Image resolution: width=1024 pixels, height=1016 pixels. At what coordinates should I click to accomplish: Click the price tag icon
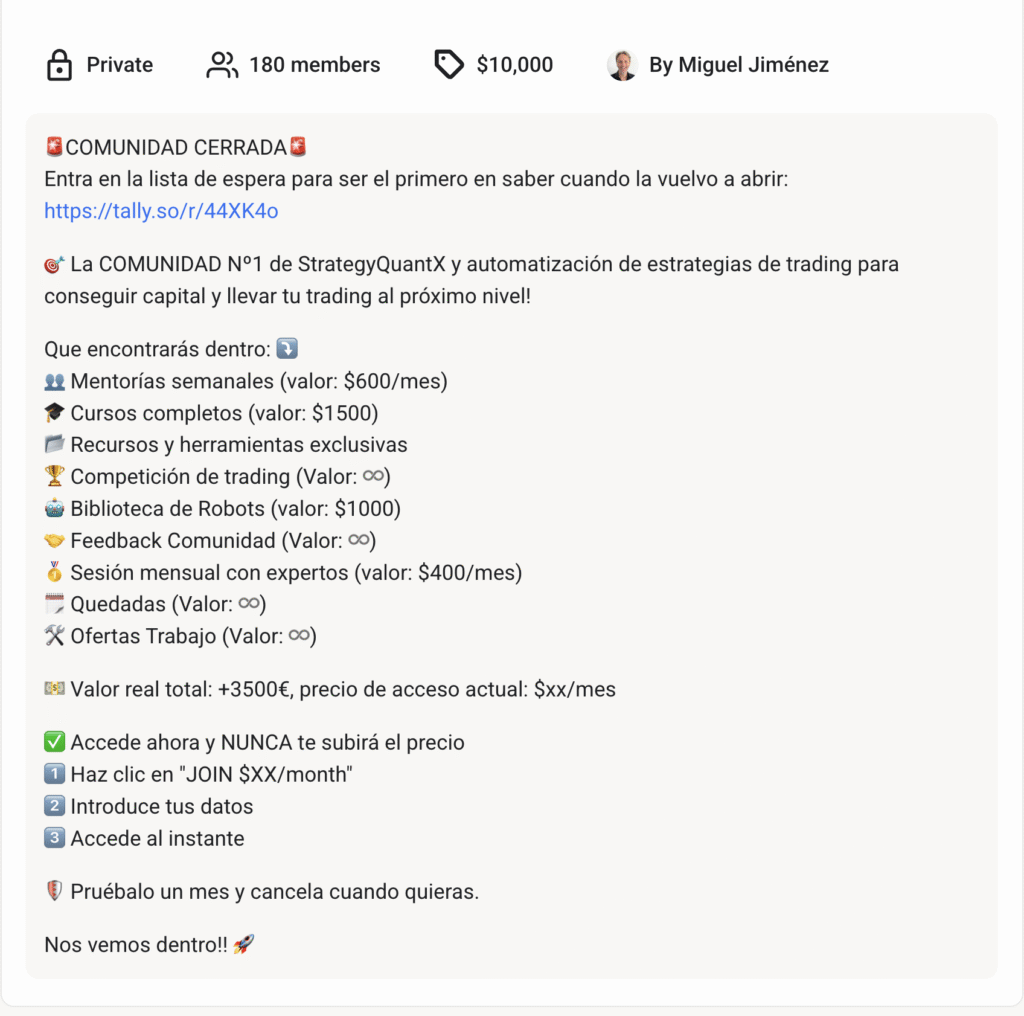(x=449, y=66)
